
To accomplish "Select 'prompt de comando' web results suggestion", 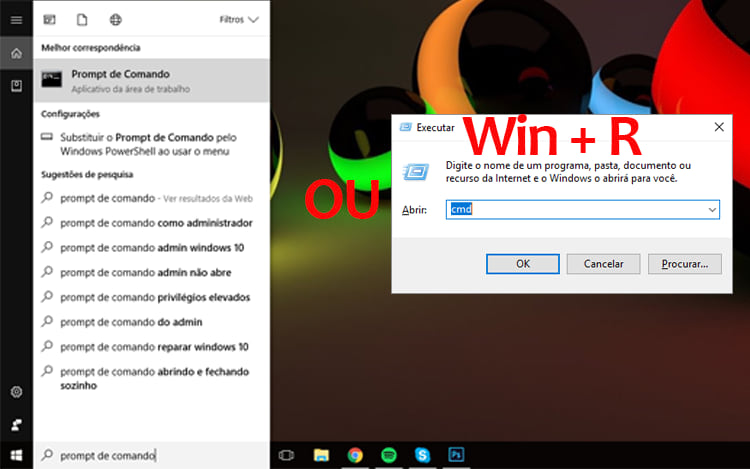I will [152, 198].
